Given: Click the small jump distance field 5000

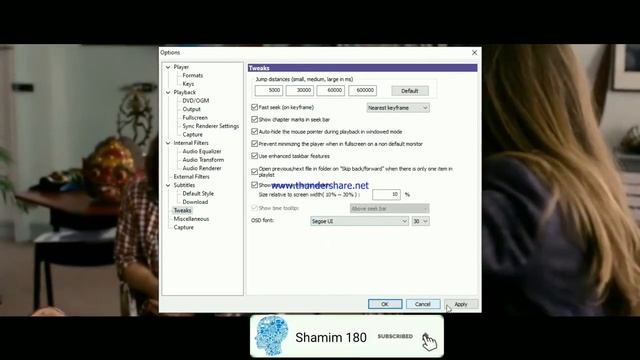Looking at the screenshot, I should [x=269, y=91].
